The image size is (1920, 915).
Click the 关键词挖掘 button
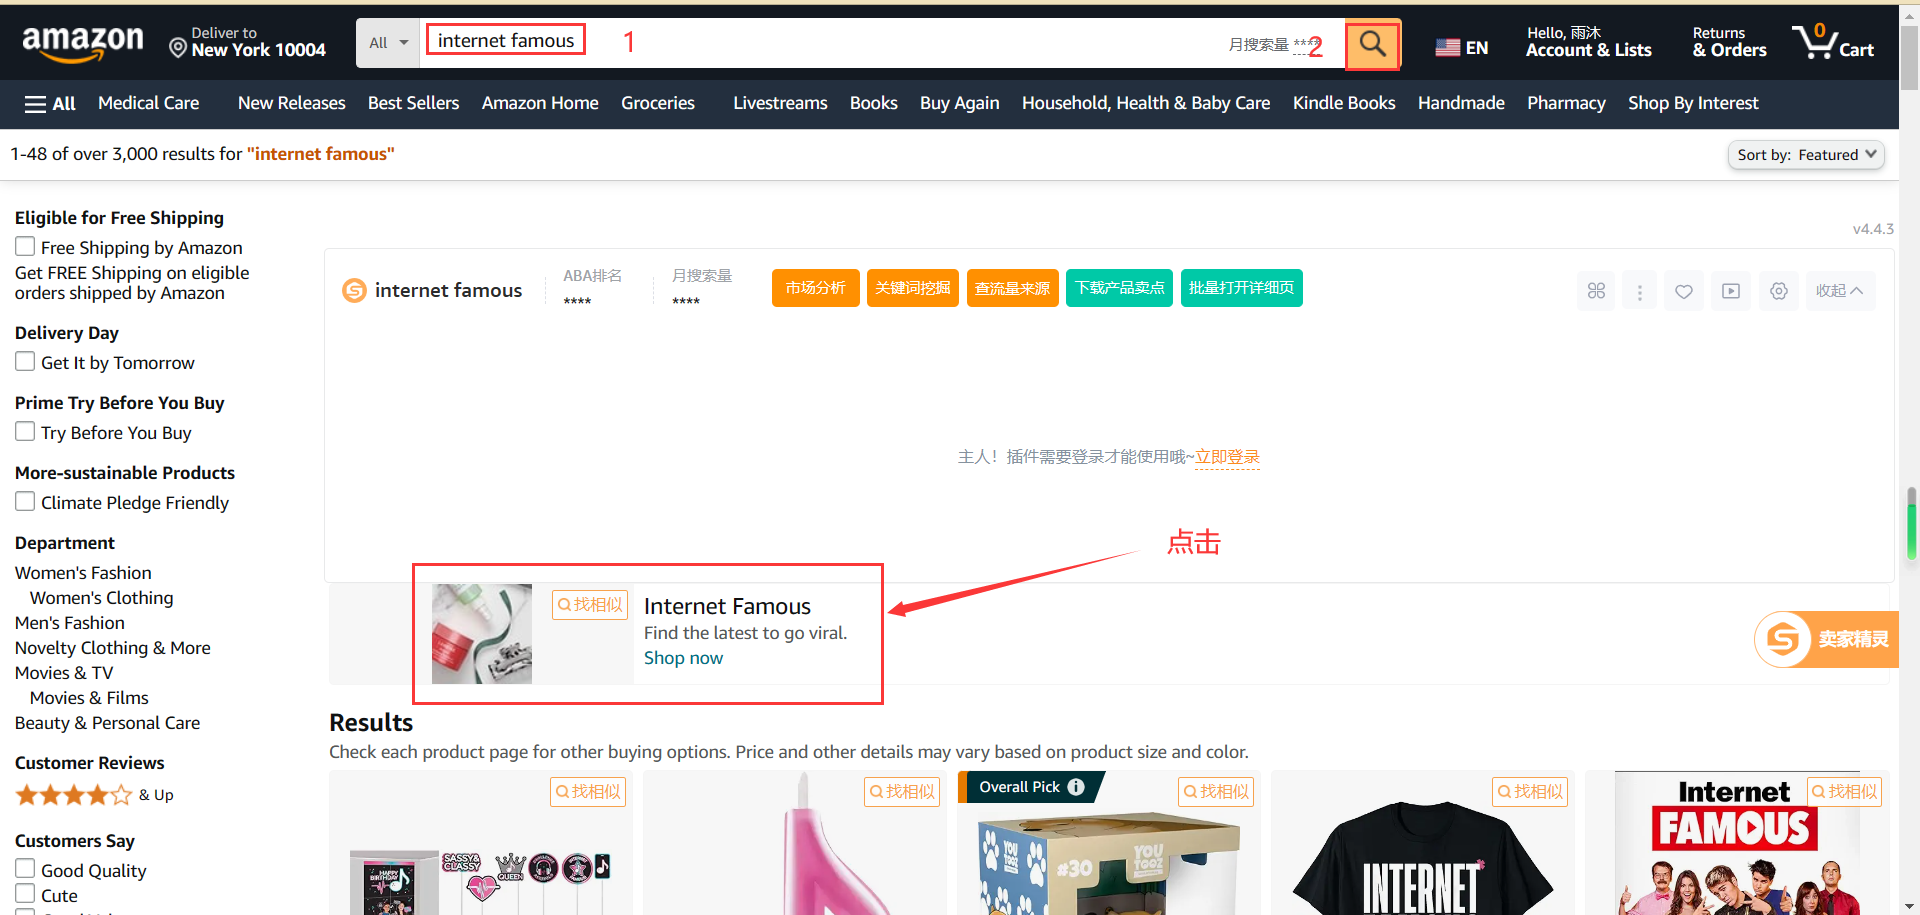[x=912, y=288]
